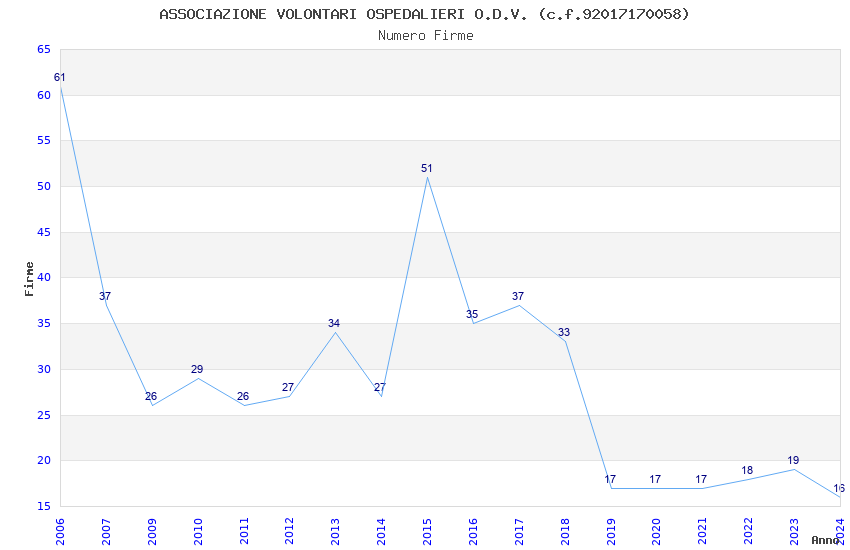Click data label 16 for year 2024
This screenshot has width=850, height=550.
tap(839, 488)
